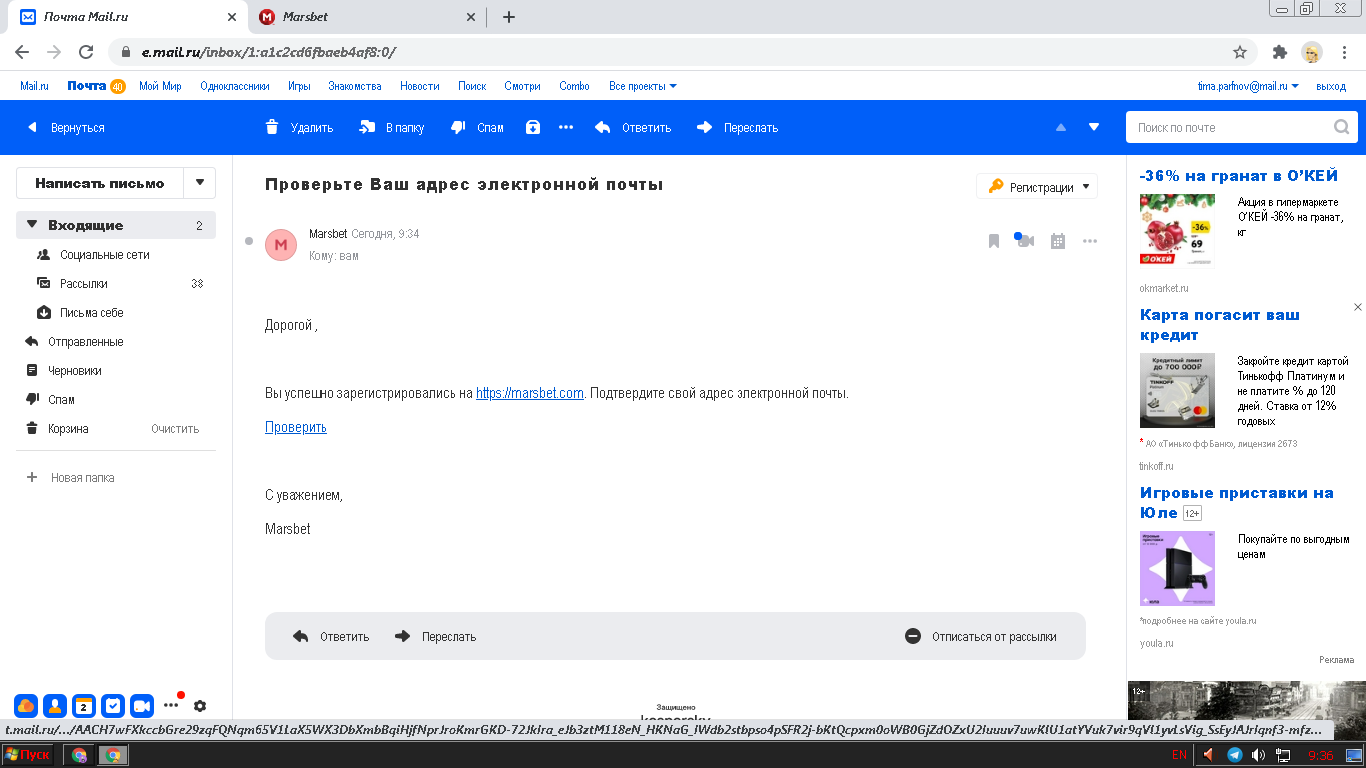This screenshot has height=768, width=1366.
Task: Open the video calls icon in sidebar bottom
Action: (142, 705)
